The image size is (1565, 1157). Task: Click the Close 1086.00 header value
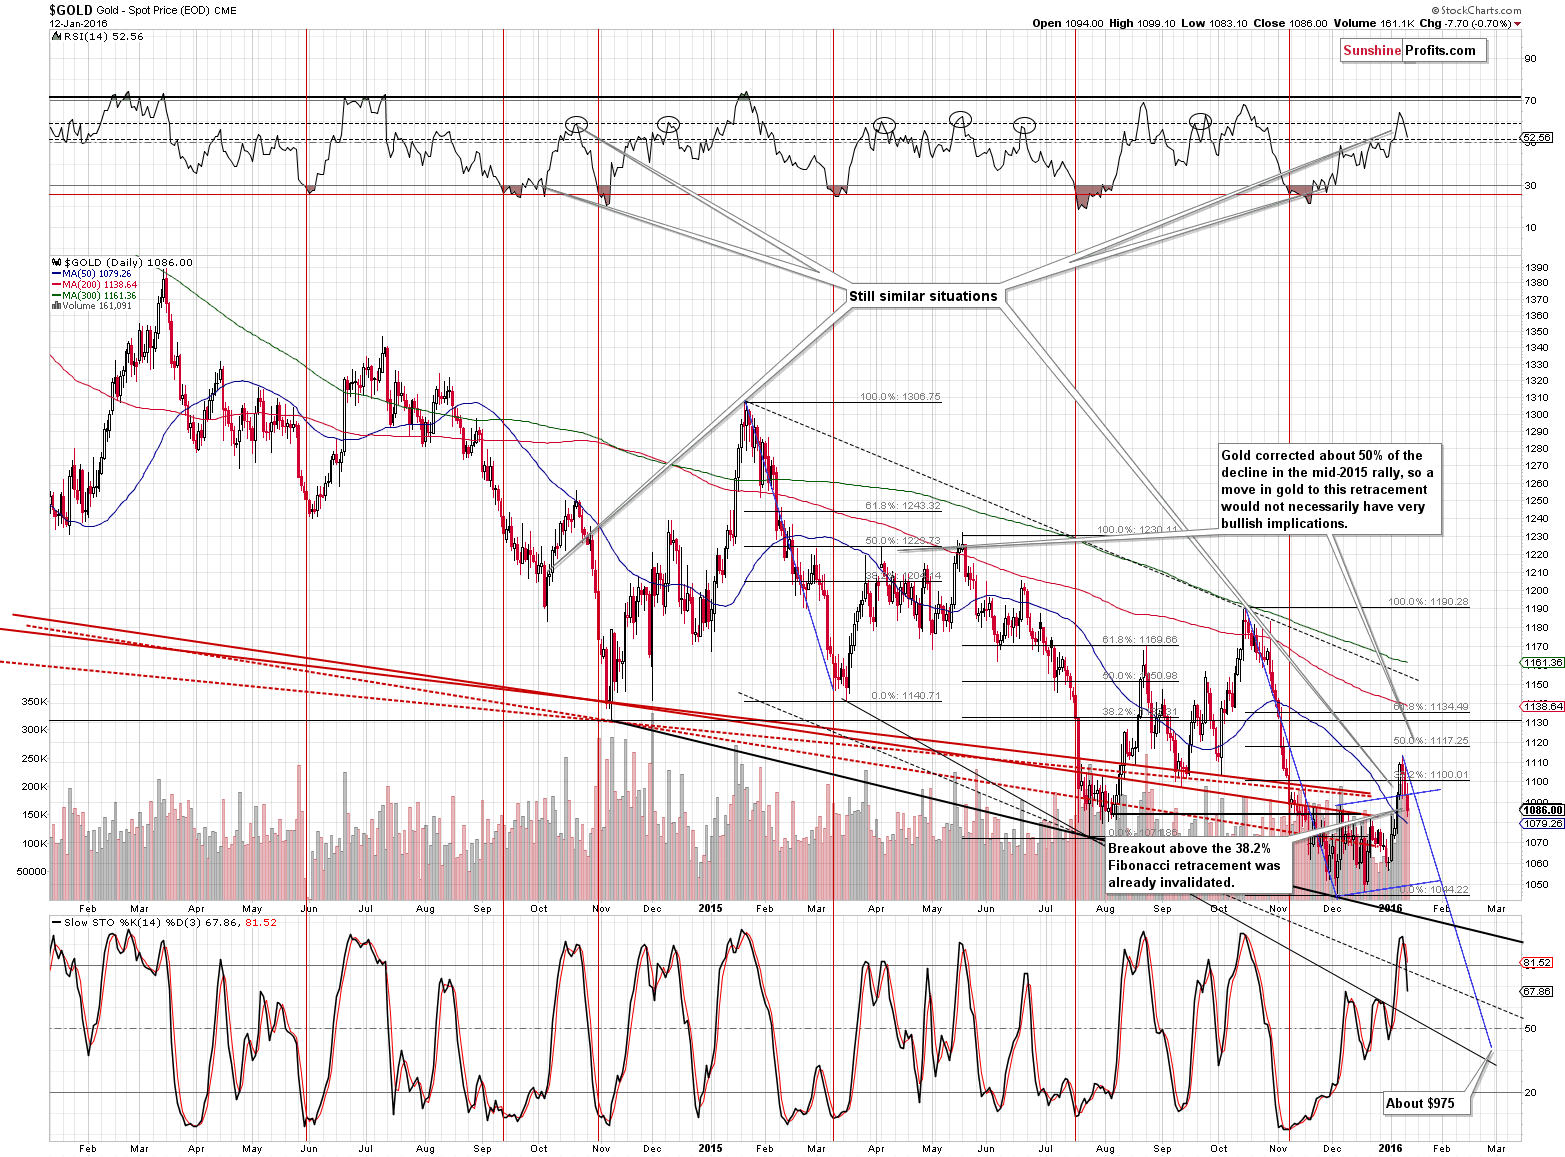pos(1290,23)
